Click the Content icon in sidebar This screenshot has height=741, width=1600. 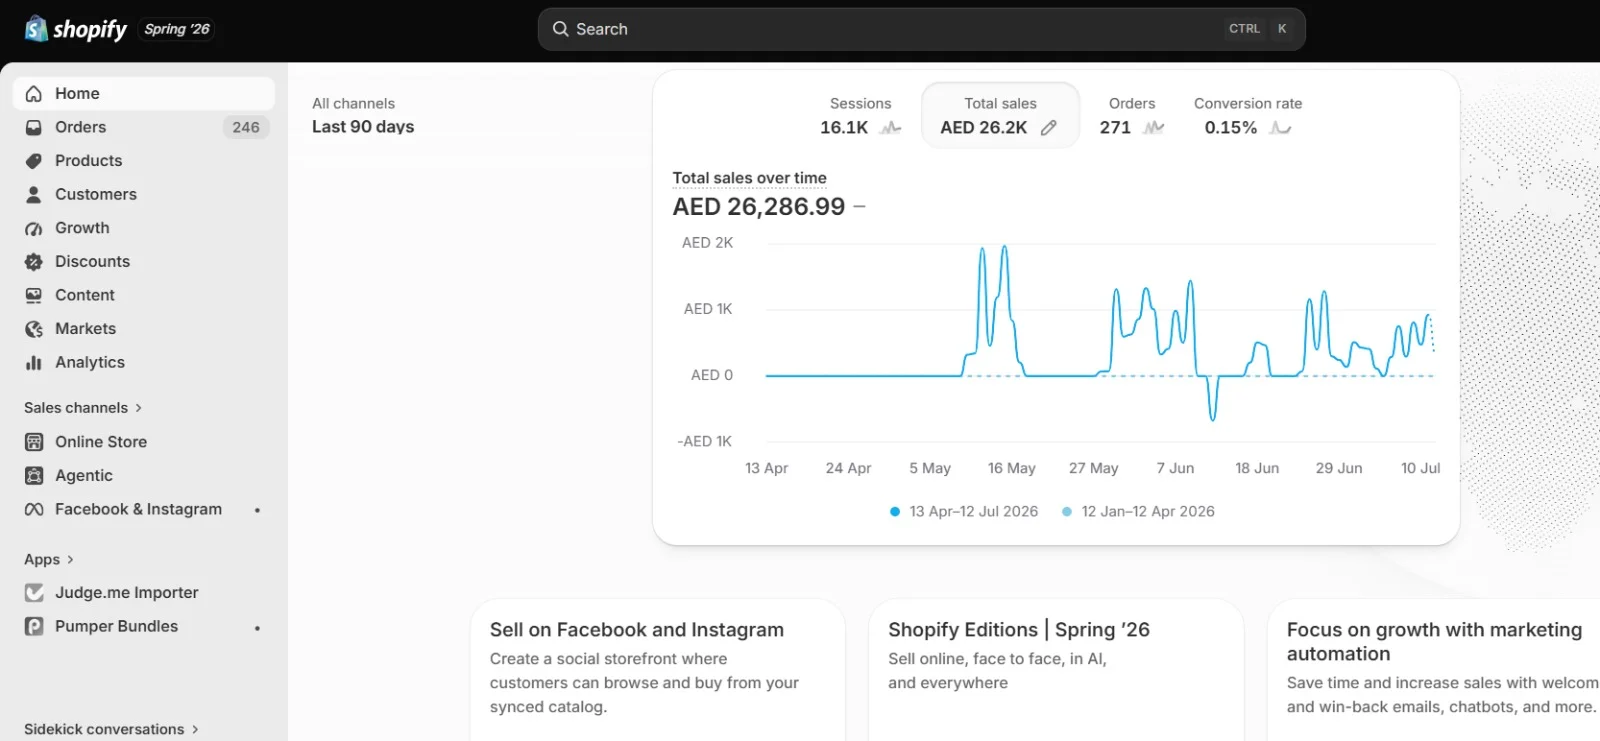point(34,296)
